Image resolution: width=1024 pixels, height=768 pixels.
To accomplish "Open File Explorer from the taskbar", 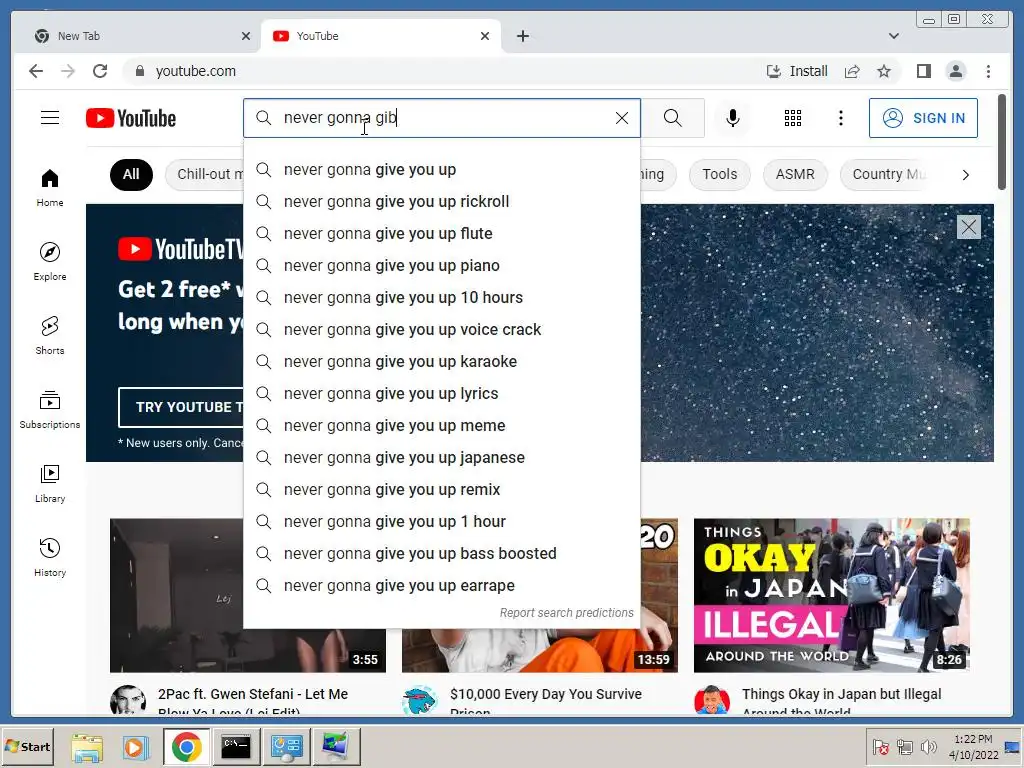I will [x=87, y=747].
